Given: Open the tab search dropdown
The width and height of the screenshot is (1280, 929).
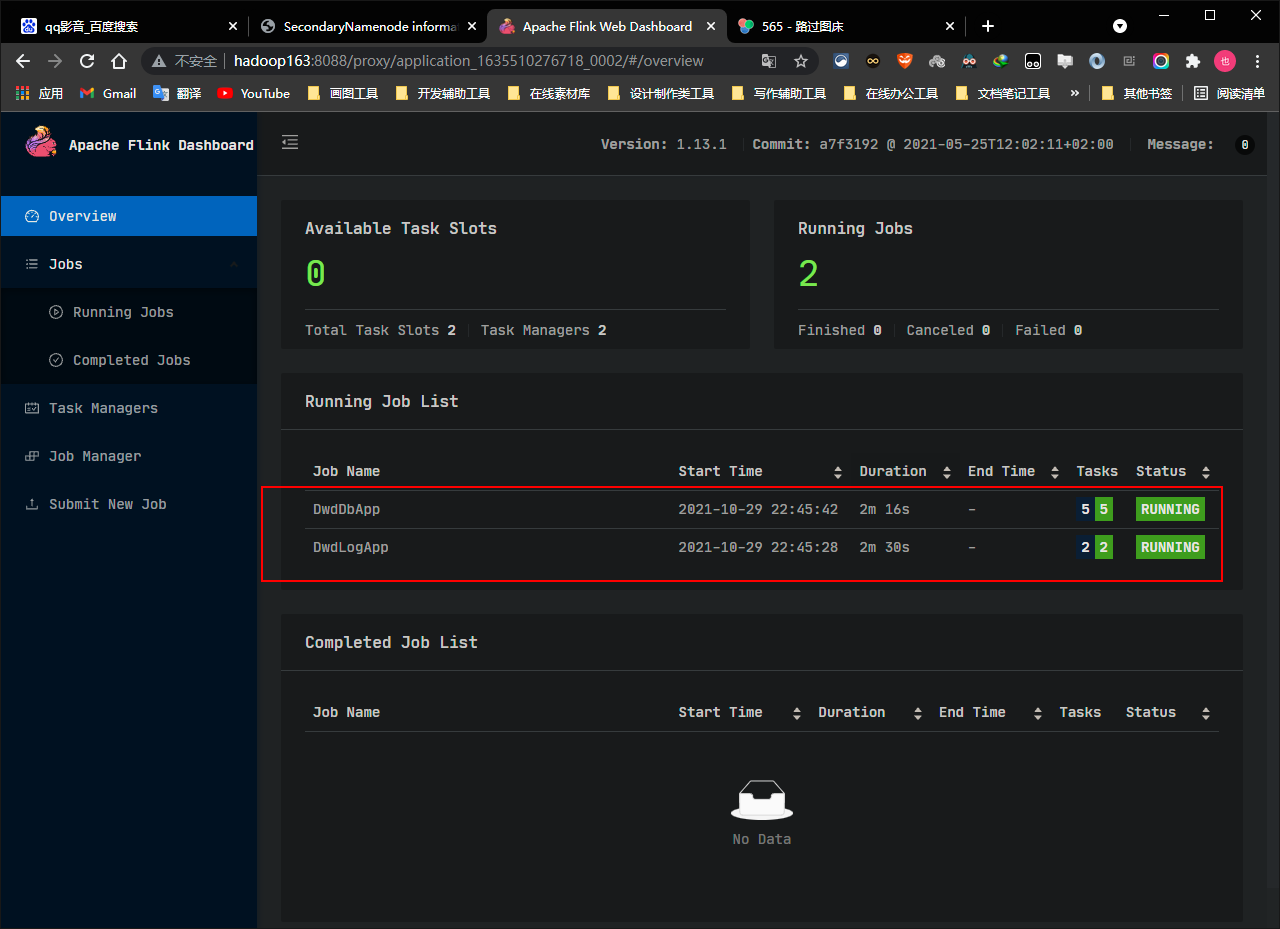Looking at the screenshot, I should pyautogui.click(x=1120, y=26).
